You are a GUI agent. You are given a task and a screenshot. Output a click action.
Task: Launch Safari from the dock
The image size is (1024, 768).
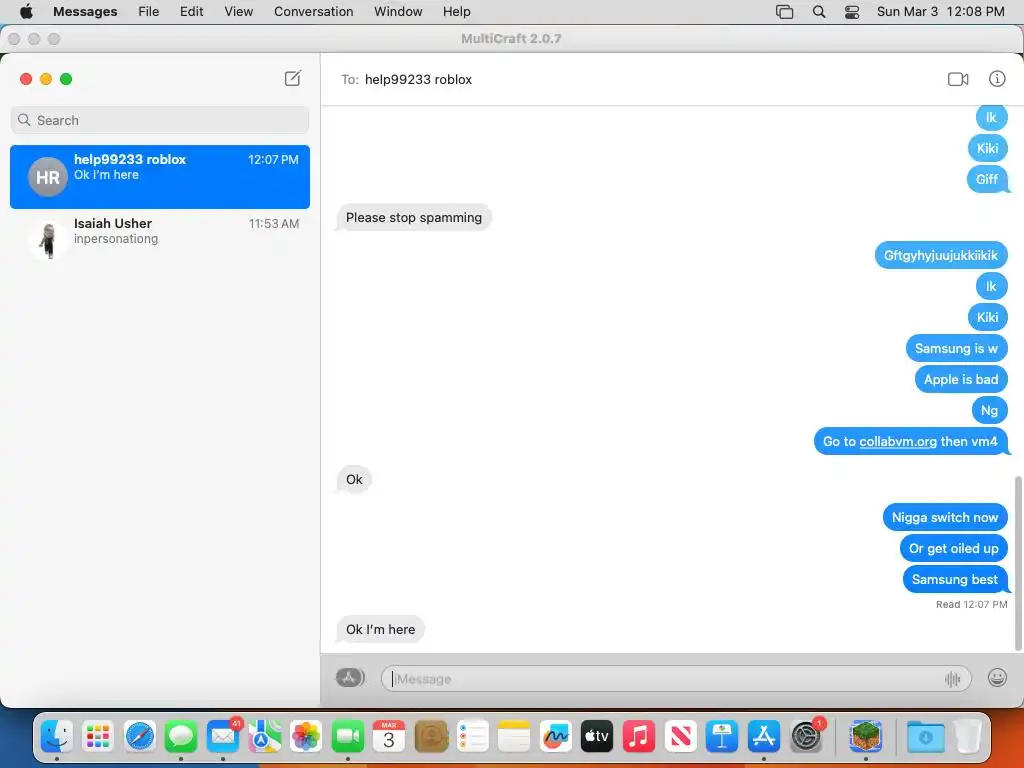click(x=140, y=737)
